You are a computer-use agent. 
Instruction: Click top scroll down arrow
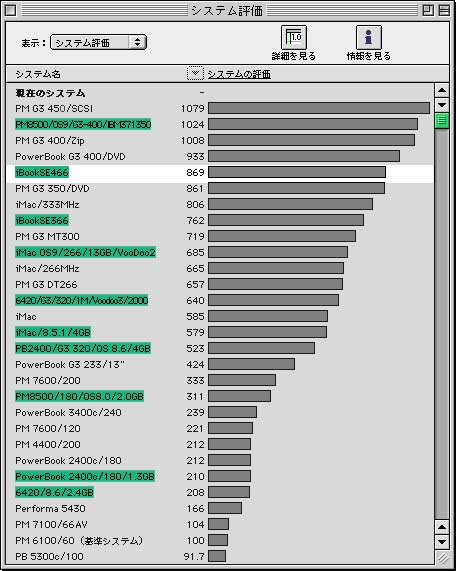coord(442,105)
